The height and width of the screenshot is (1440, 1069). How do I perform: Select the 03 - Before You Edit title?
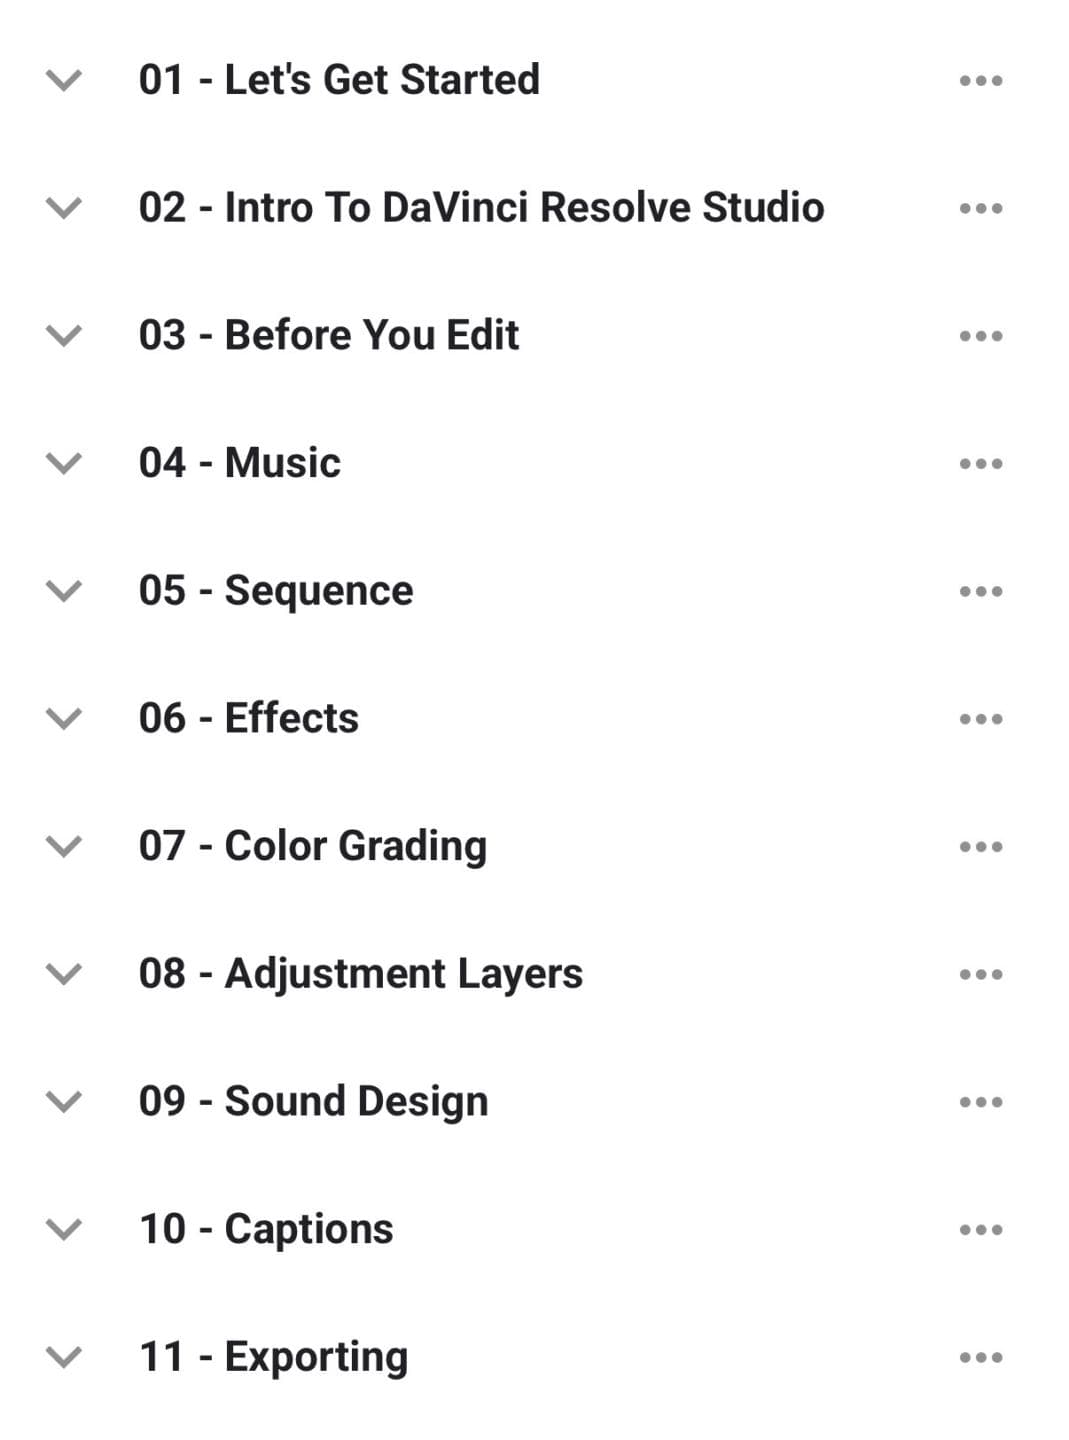[x=329, y=335]
